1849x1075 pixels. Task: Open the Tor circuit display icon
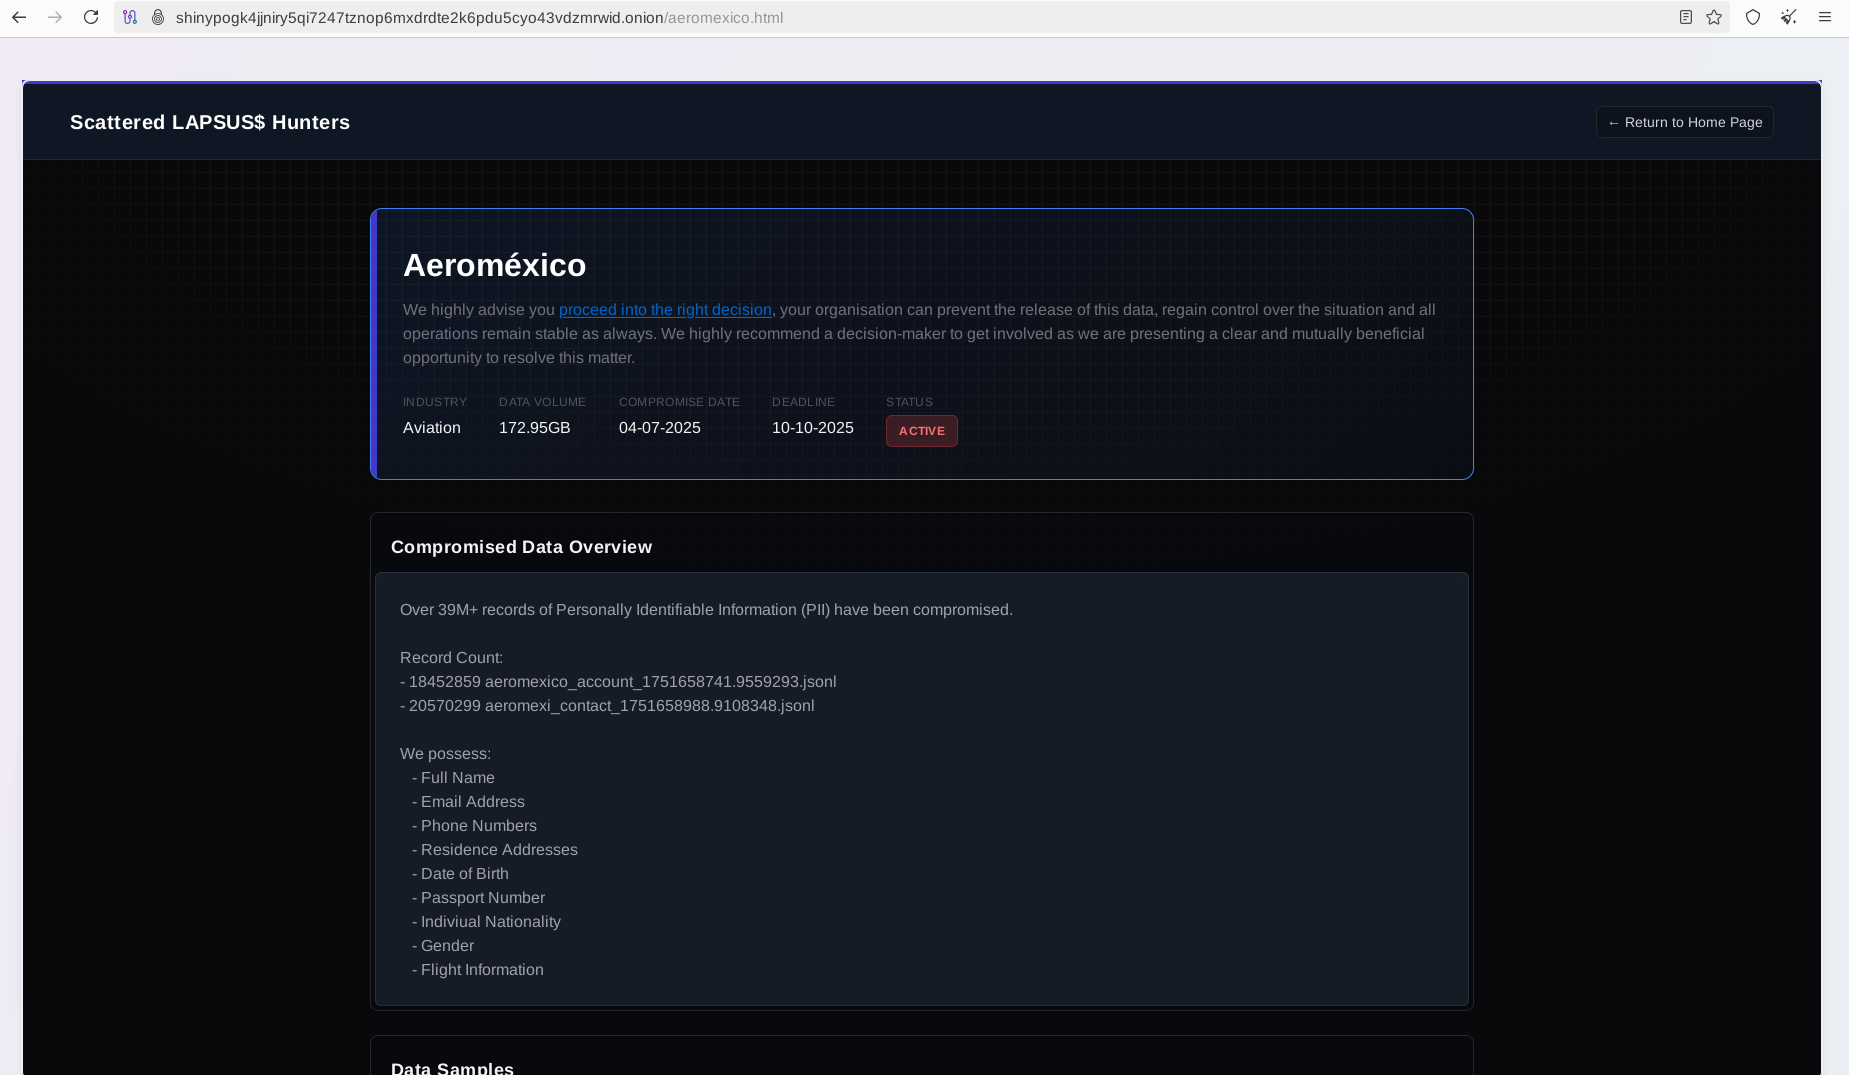[x=130, y=17]
